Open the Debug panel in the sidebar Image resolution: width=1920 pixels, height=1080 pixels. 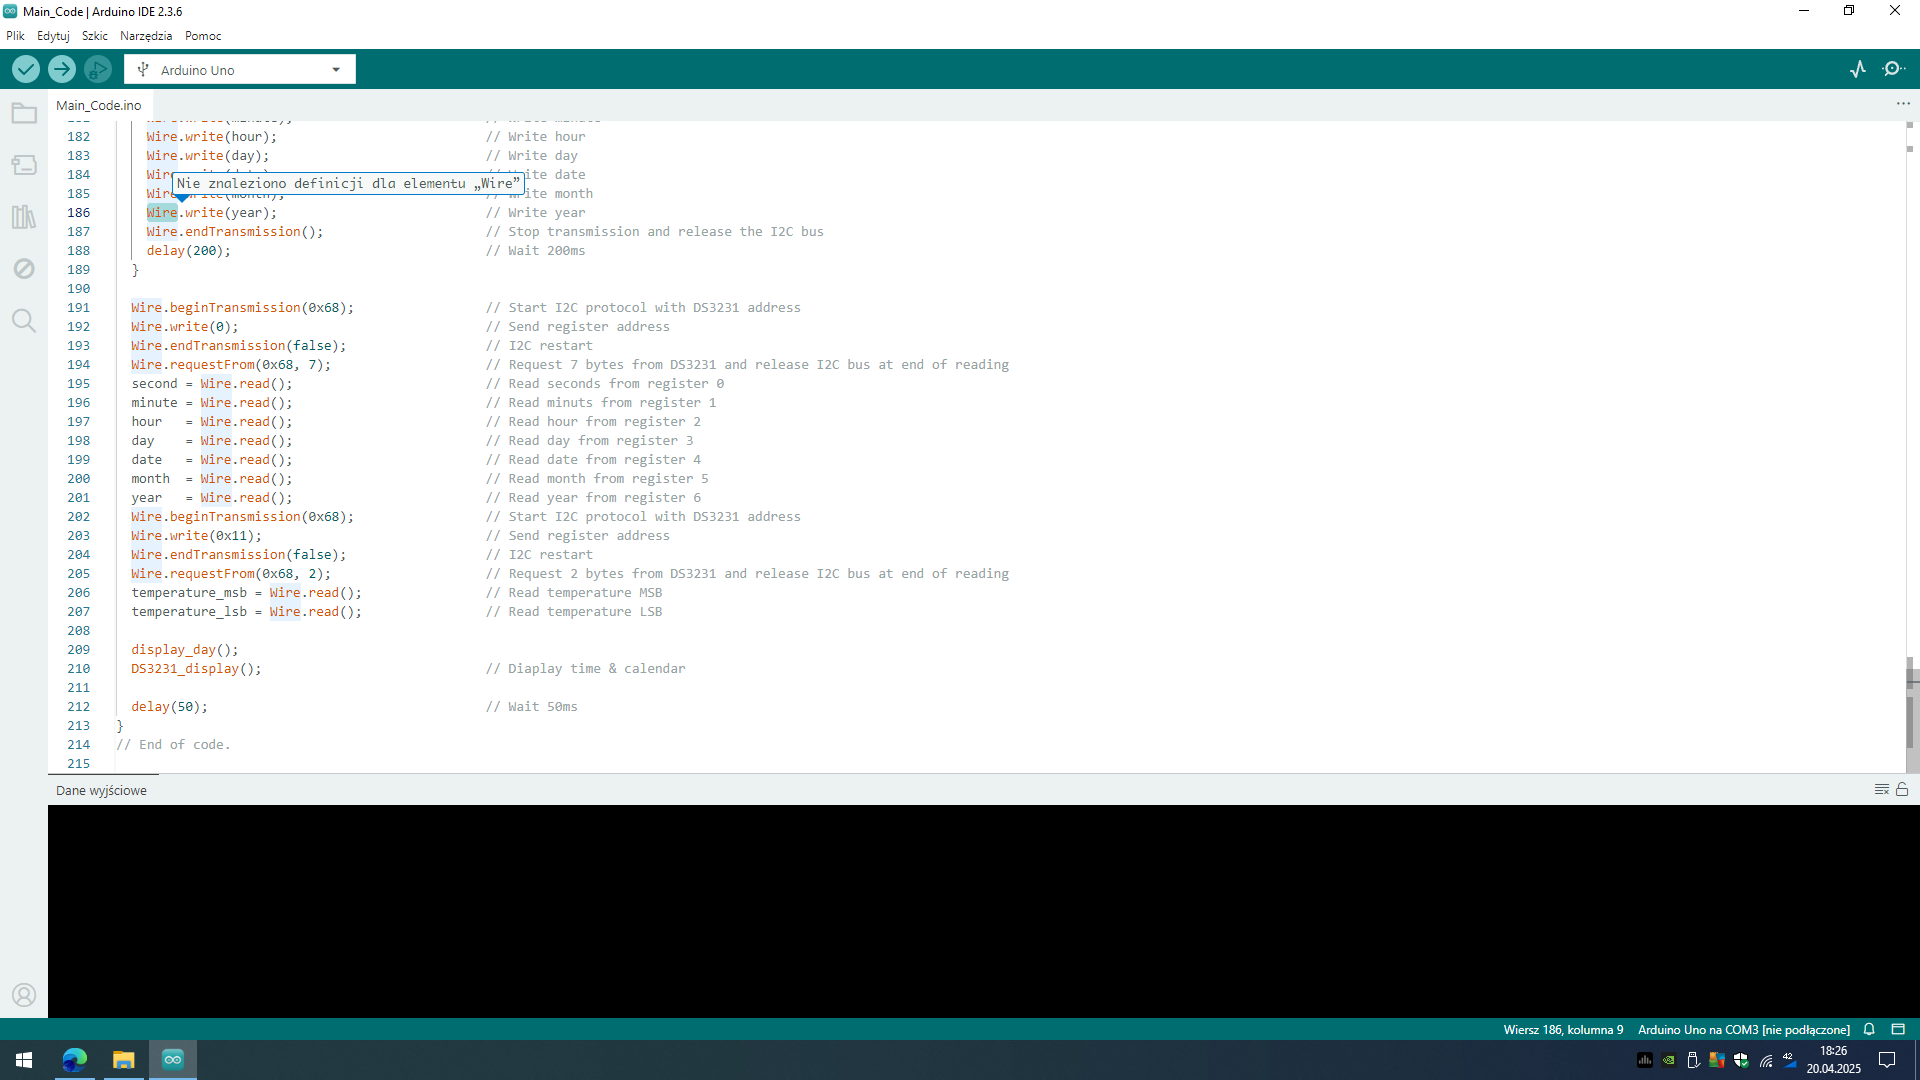pos(23,269)
